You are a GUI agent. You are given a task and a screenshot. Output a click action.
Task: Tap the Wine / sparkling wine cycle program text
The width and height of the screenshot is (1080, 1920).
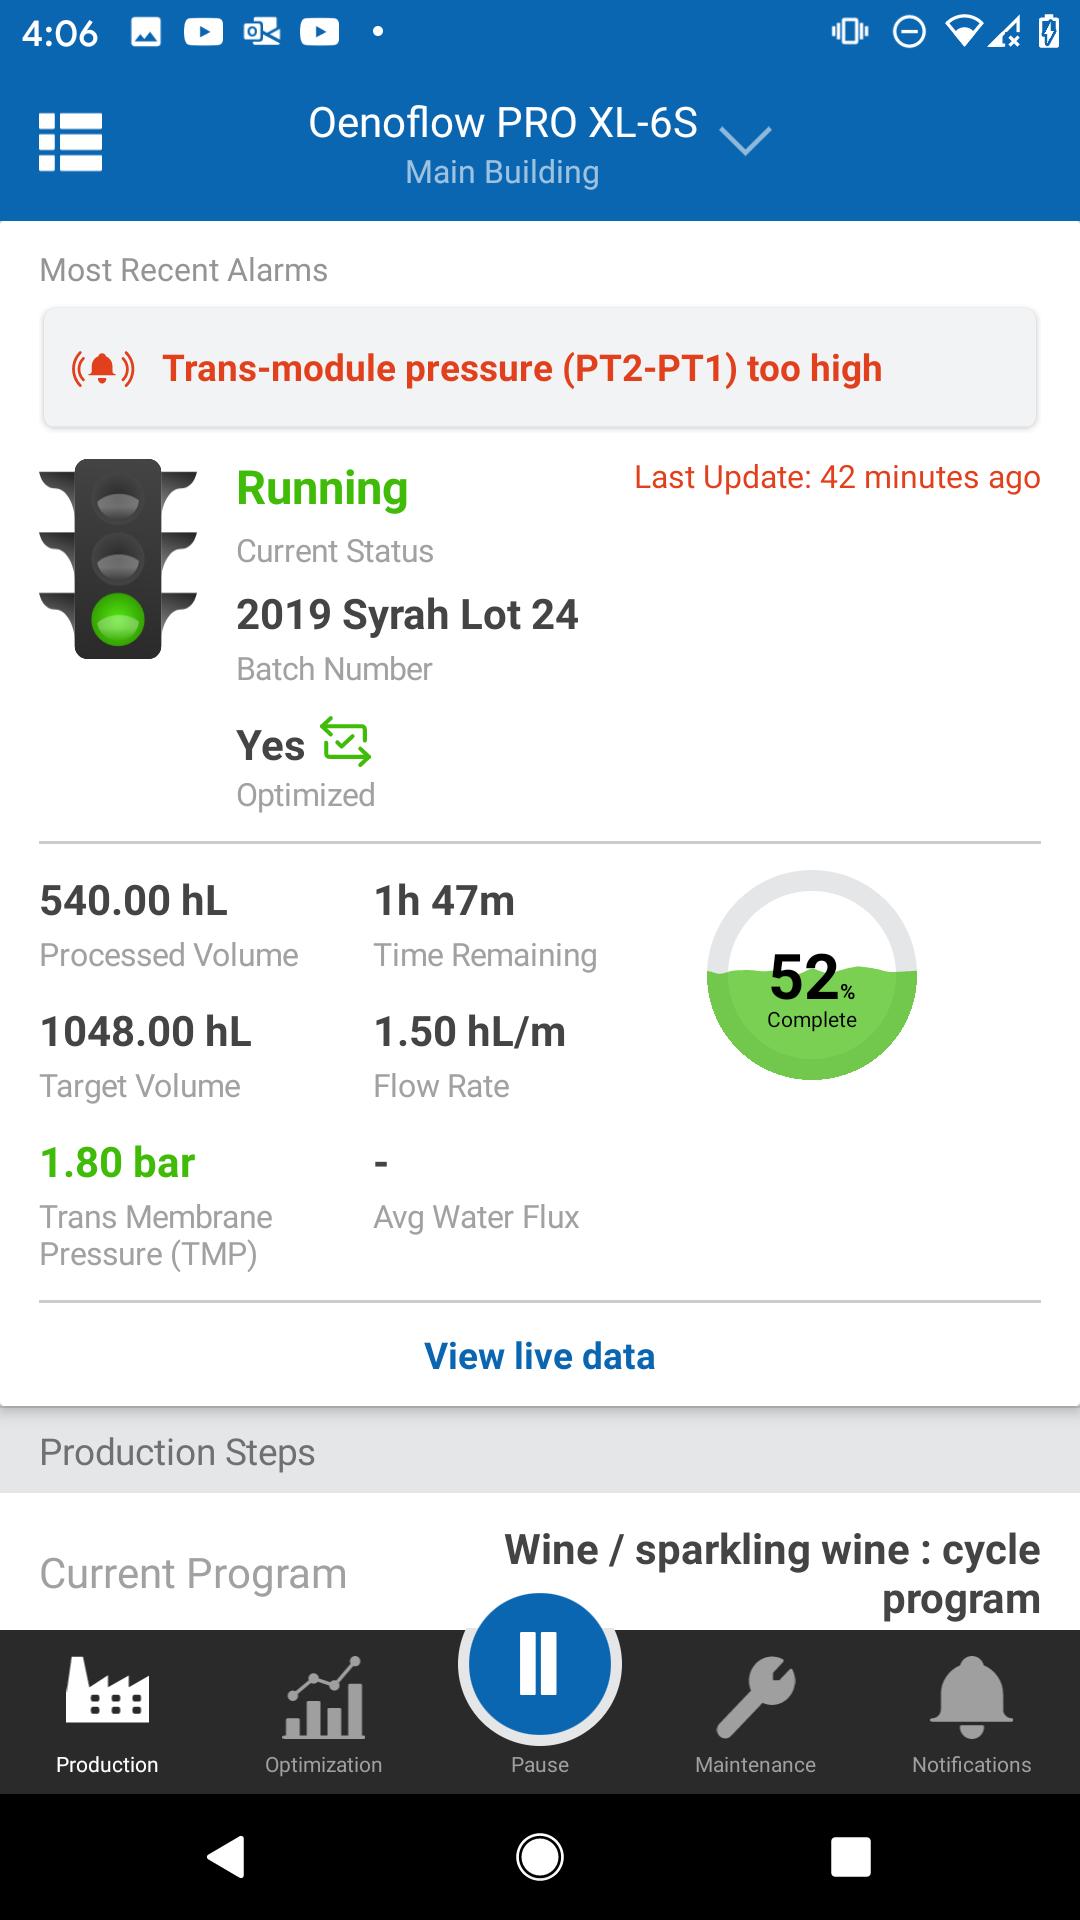(x=772, y=1573)
